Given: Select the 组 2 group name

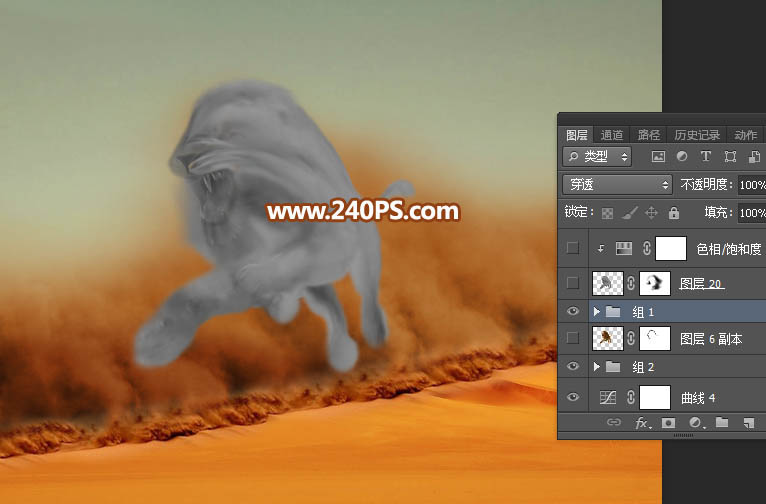Looking at the screenshot, I should coord(643,367).
